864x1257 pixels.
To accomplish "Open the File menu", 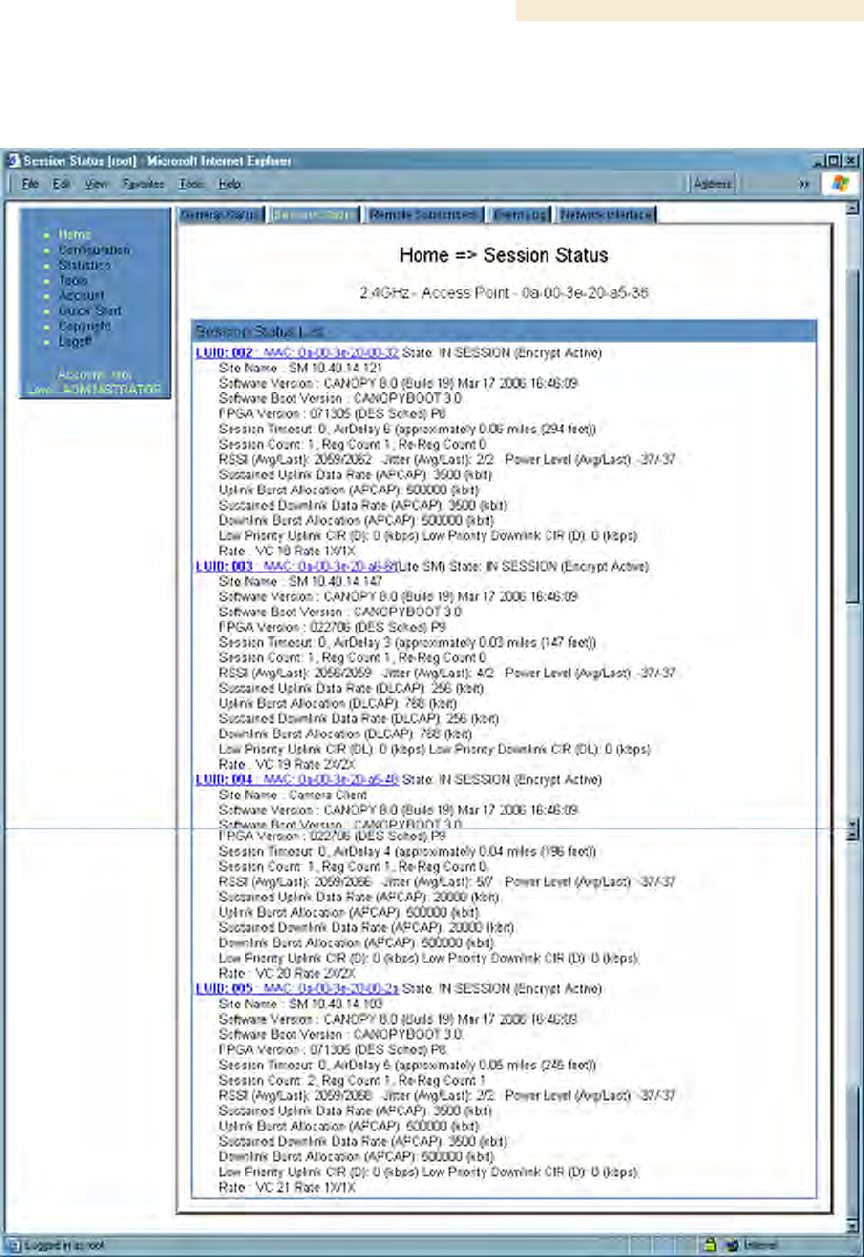I will click(30, 184).
